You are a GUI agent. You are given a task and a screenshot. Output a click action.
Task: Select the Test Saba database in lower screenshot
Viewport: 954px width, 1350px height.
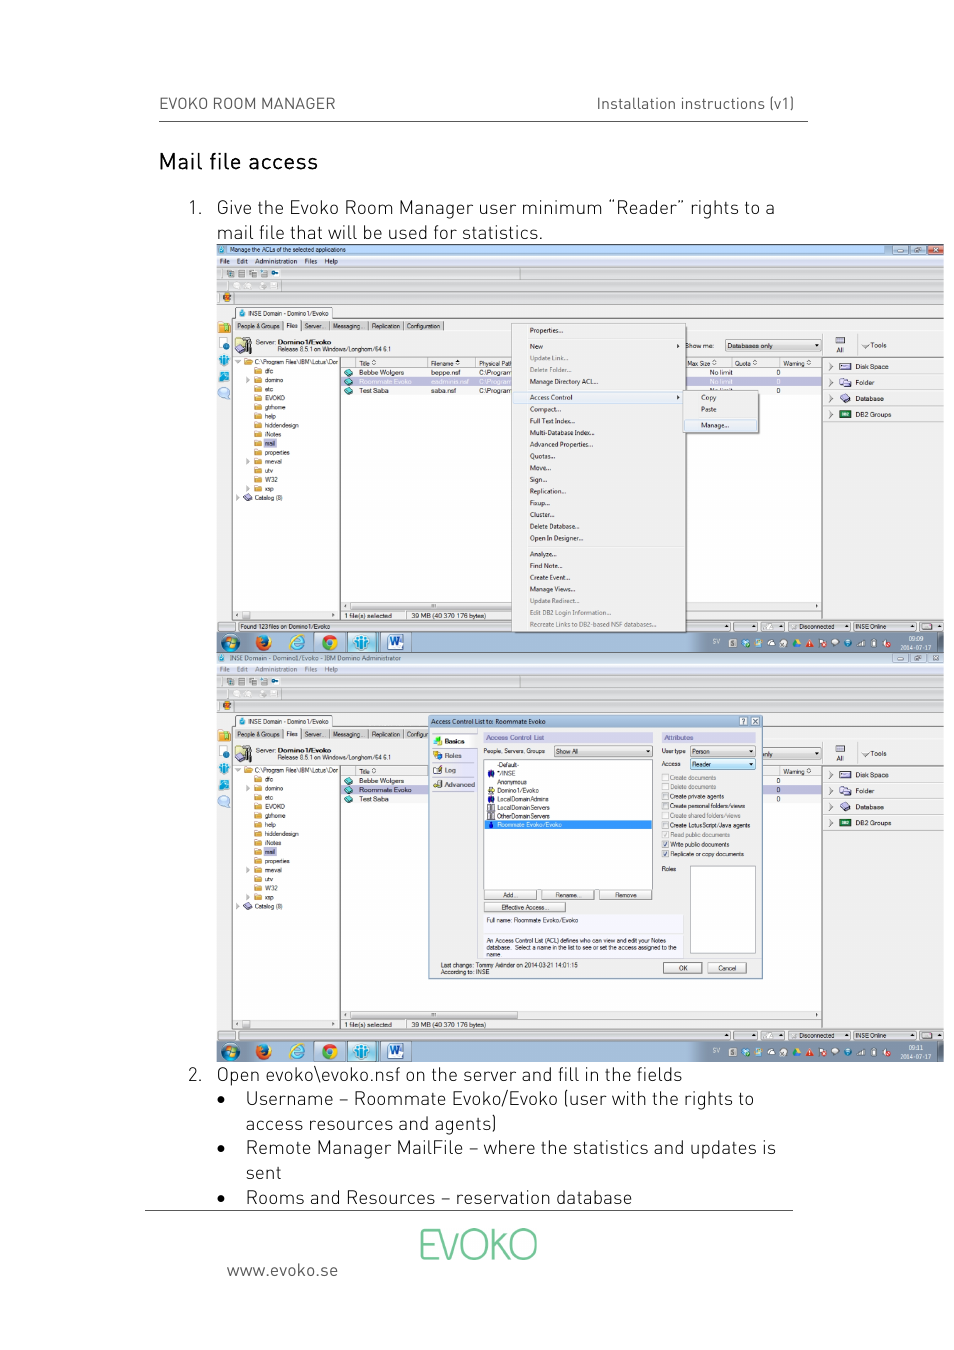373,799
